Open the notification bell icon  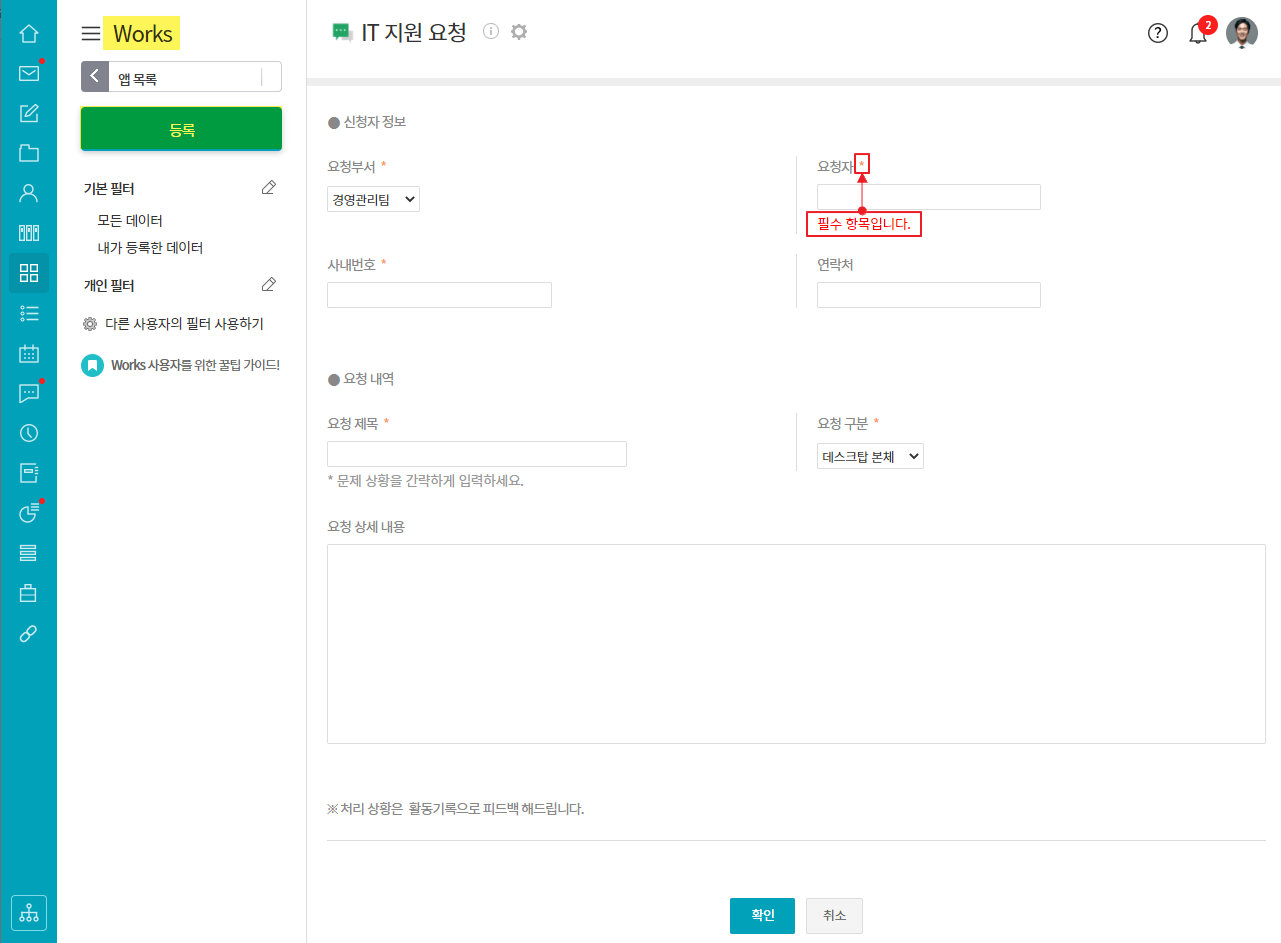pos(1197,34)
